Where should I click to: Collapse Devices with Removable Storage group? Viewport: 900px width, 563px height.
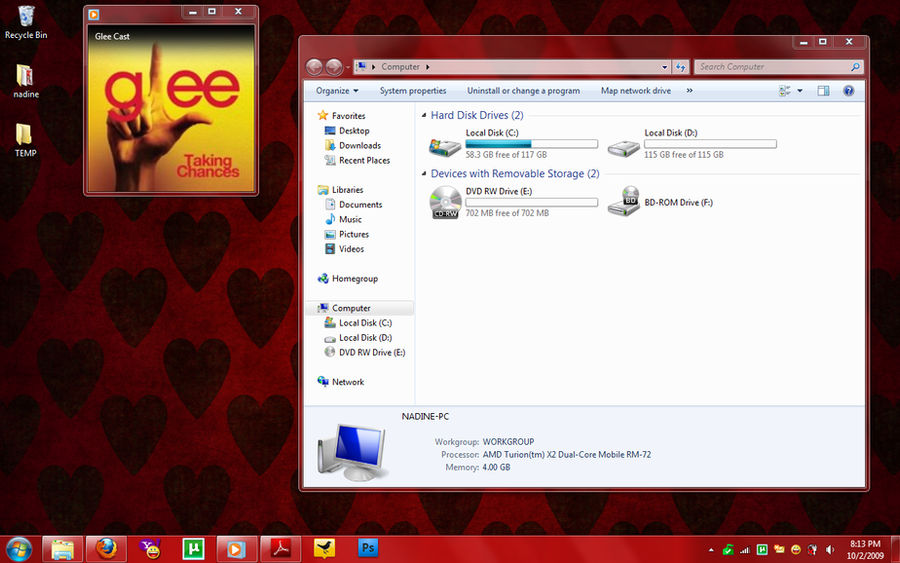pyautogui.click(x=424, y=173)
